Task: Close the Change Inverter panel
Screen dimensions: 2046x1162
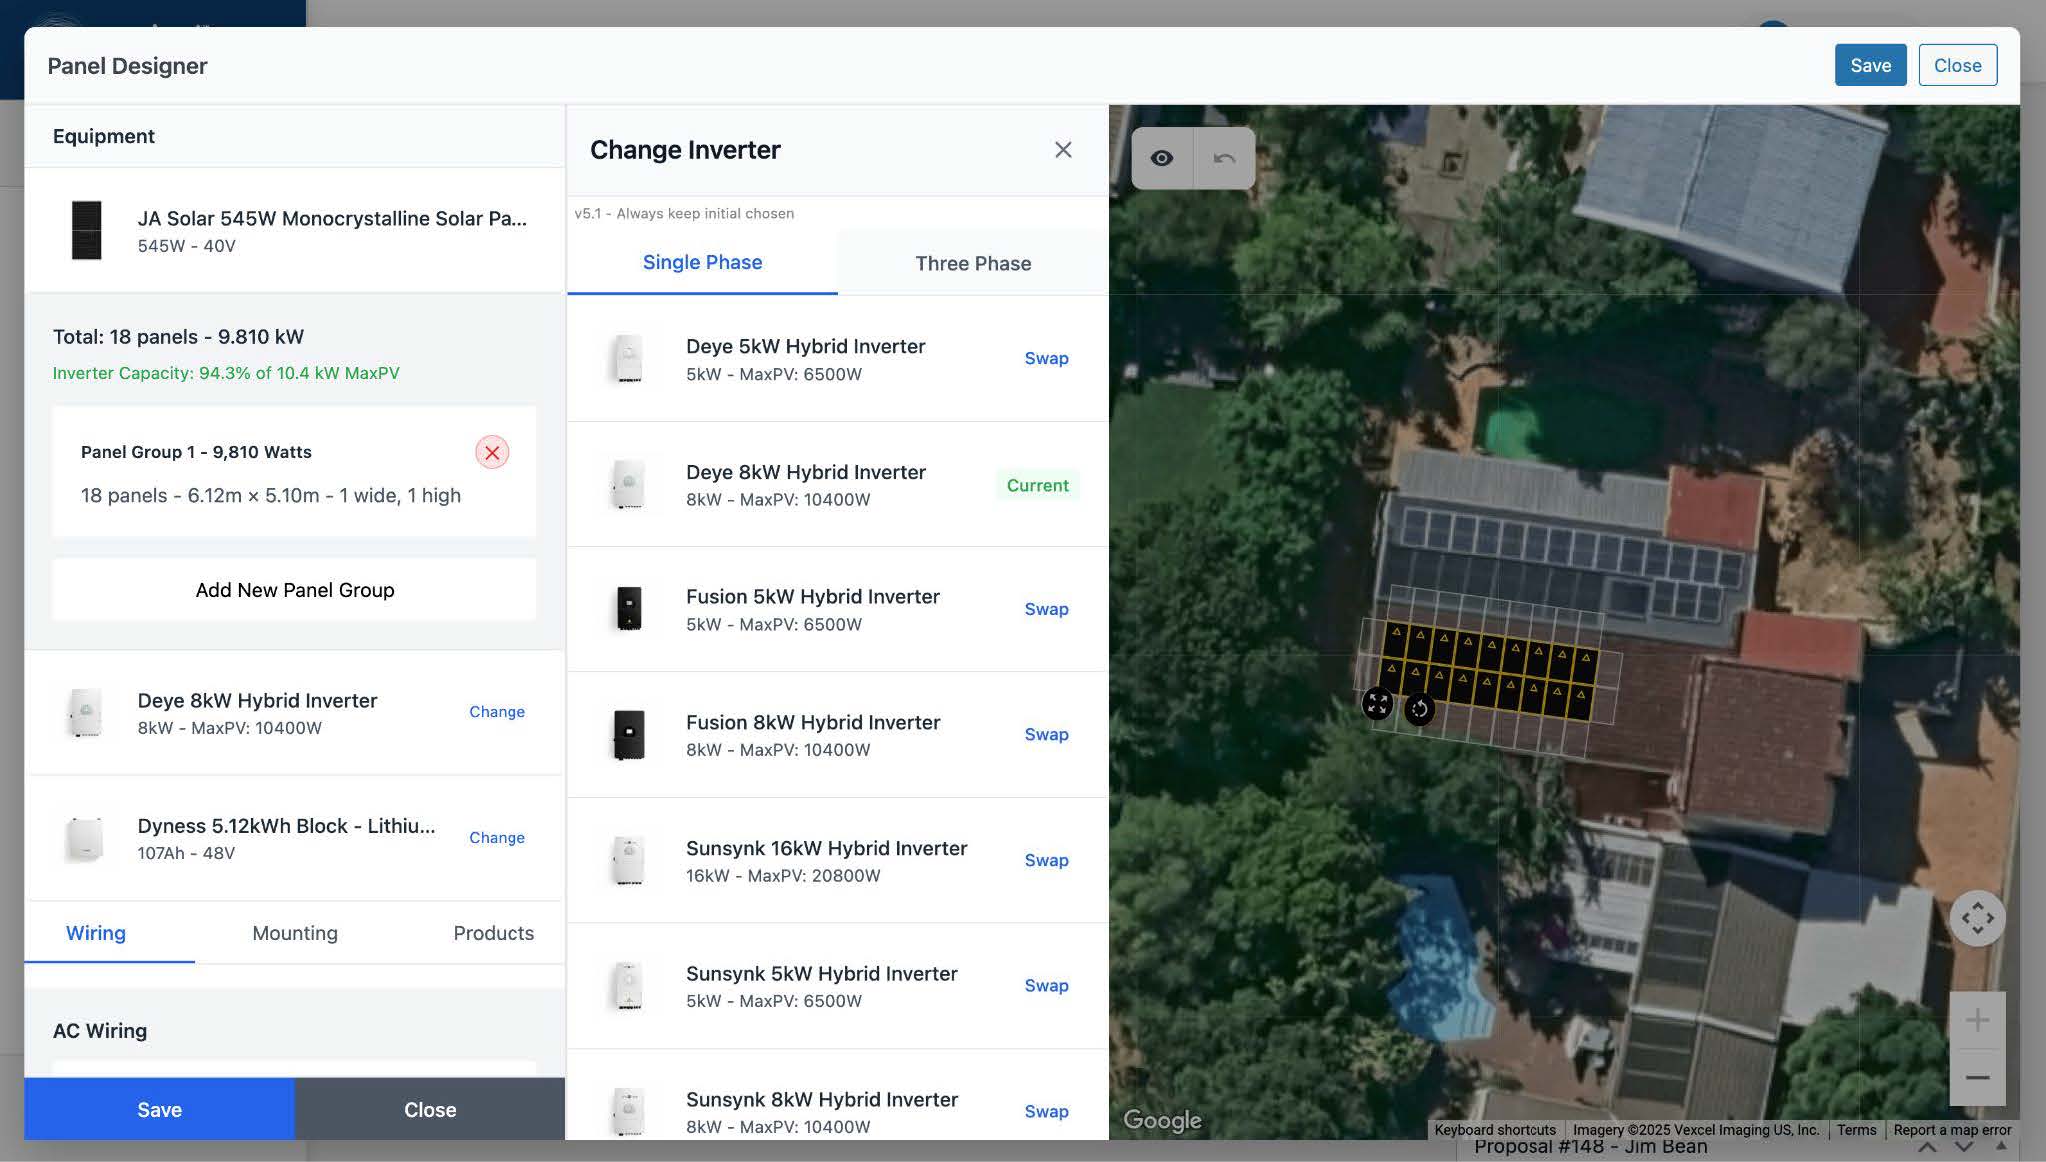Action: coord(1063,150)
